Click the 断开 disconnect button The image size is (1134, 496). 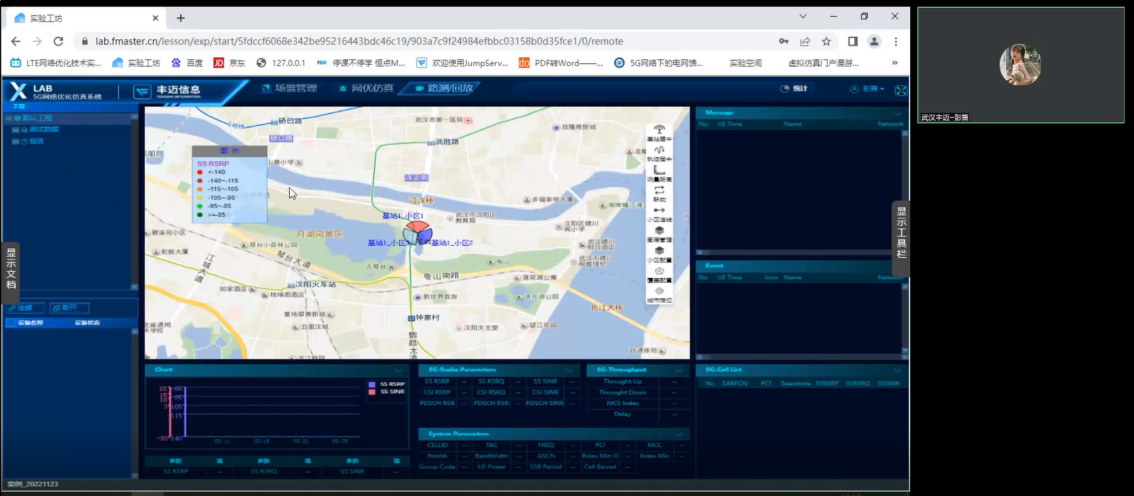pos(68,308)
